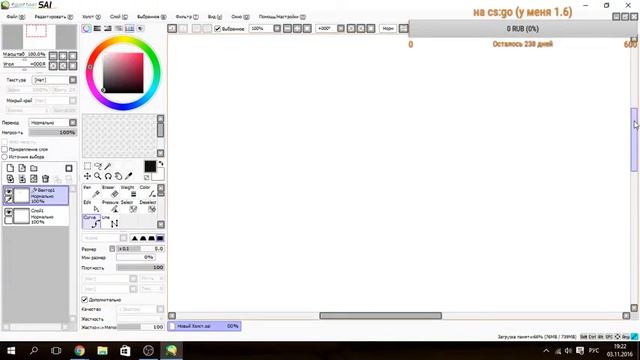Show the HSV sliders panel
This screenshot has height=360, width=640.
[108, 28]
